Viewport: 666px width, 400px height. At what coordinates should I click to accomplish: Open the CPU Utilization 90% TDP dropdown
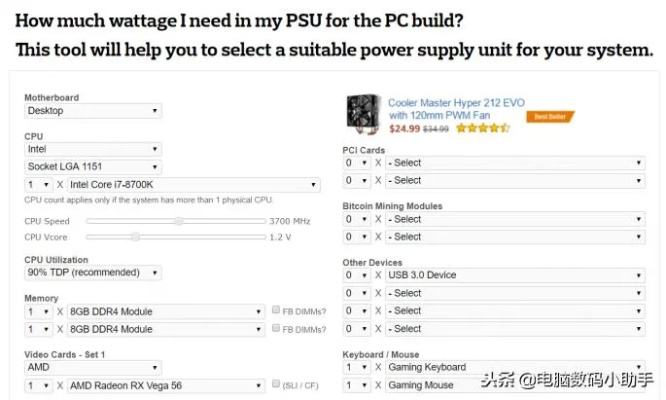coord(93,273)
